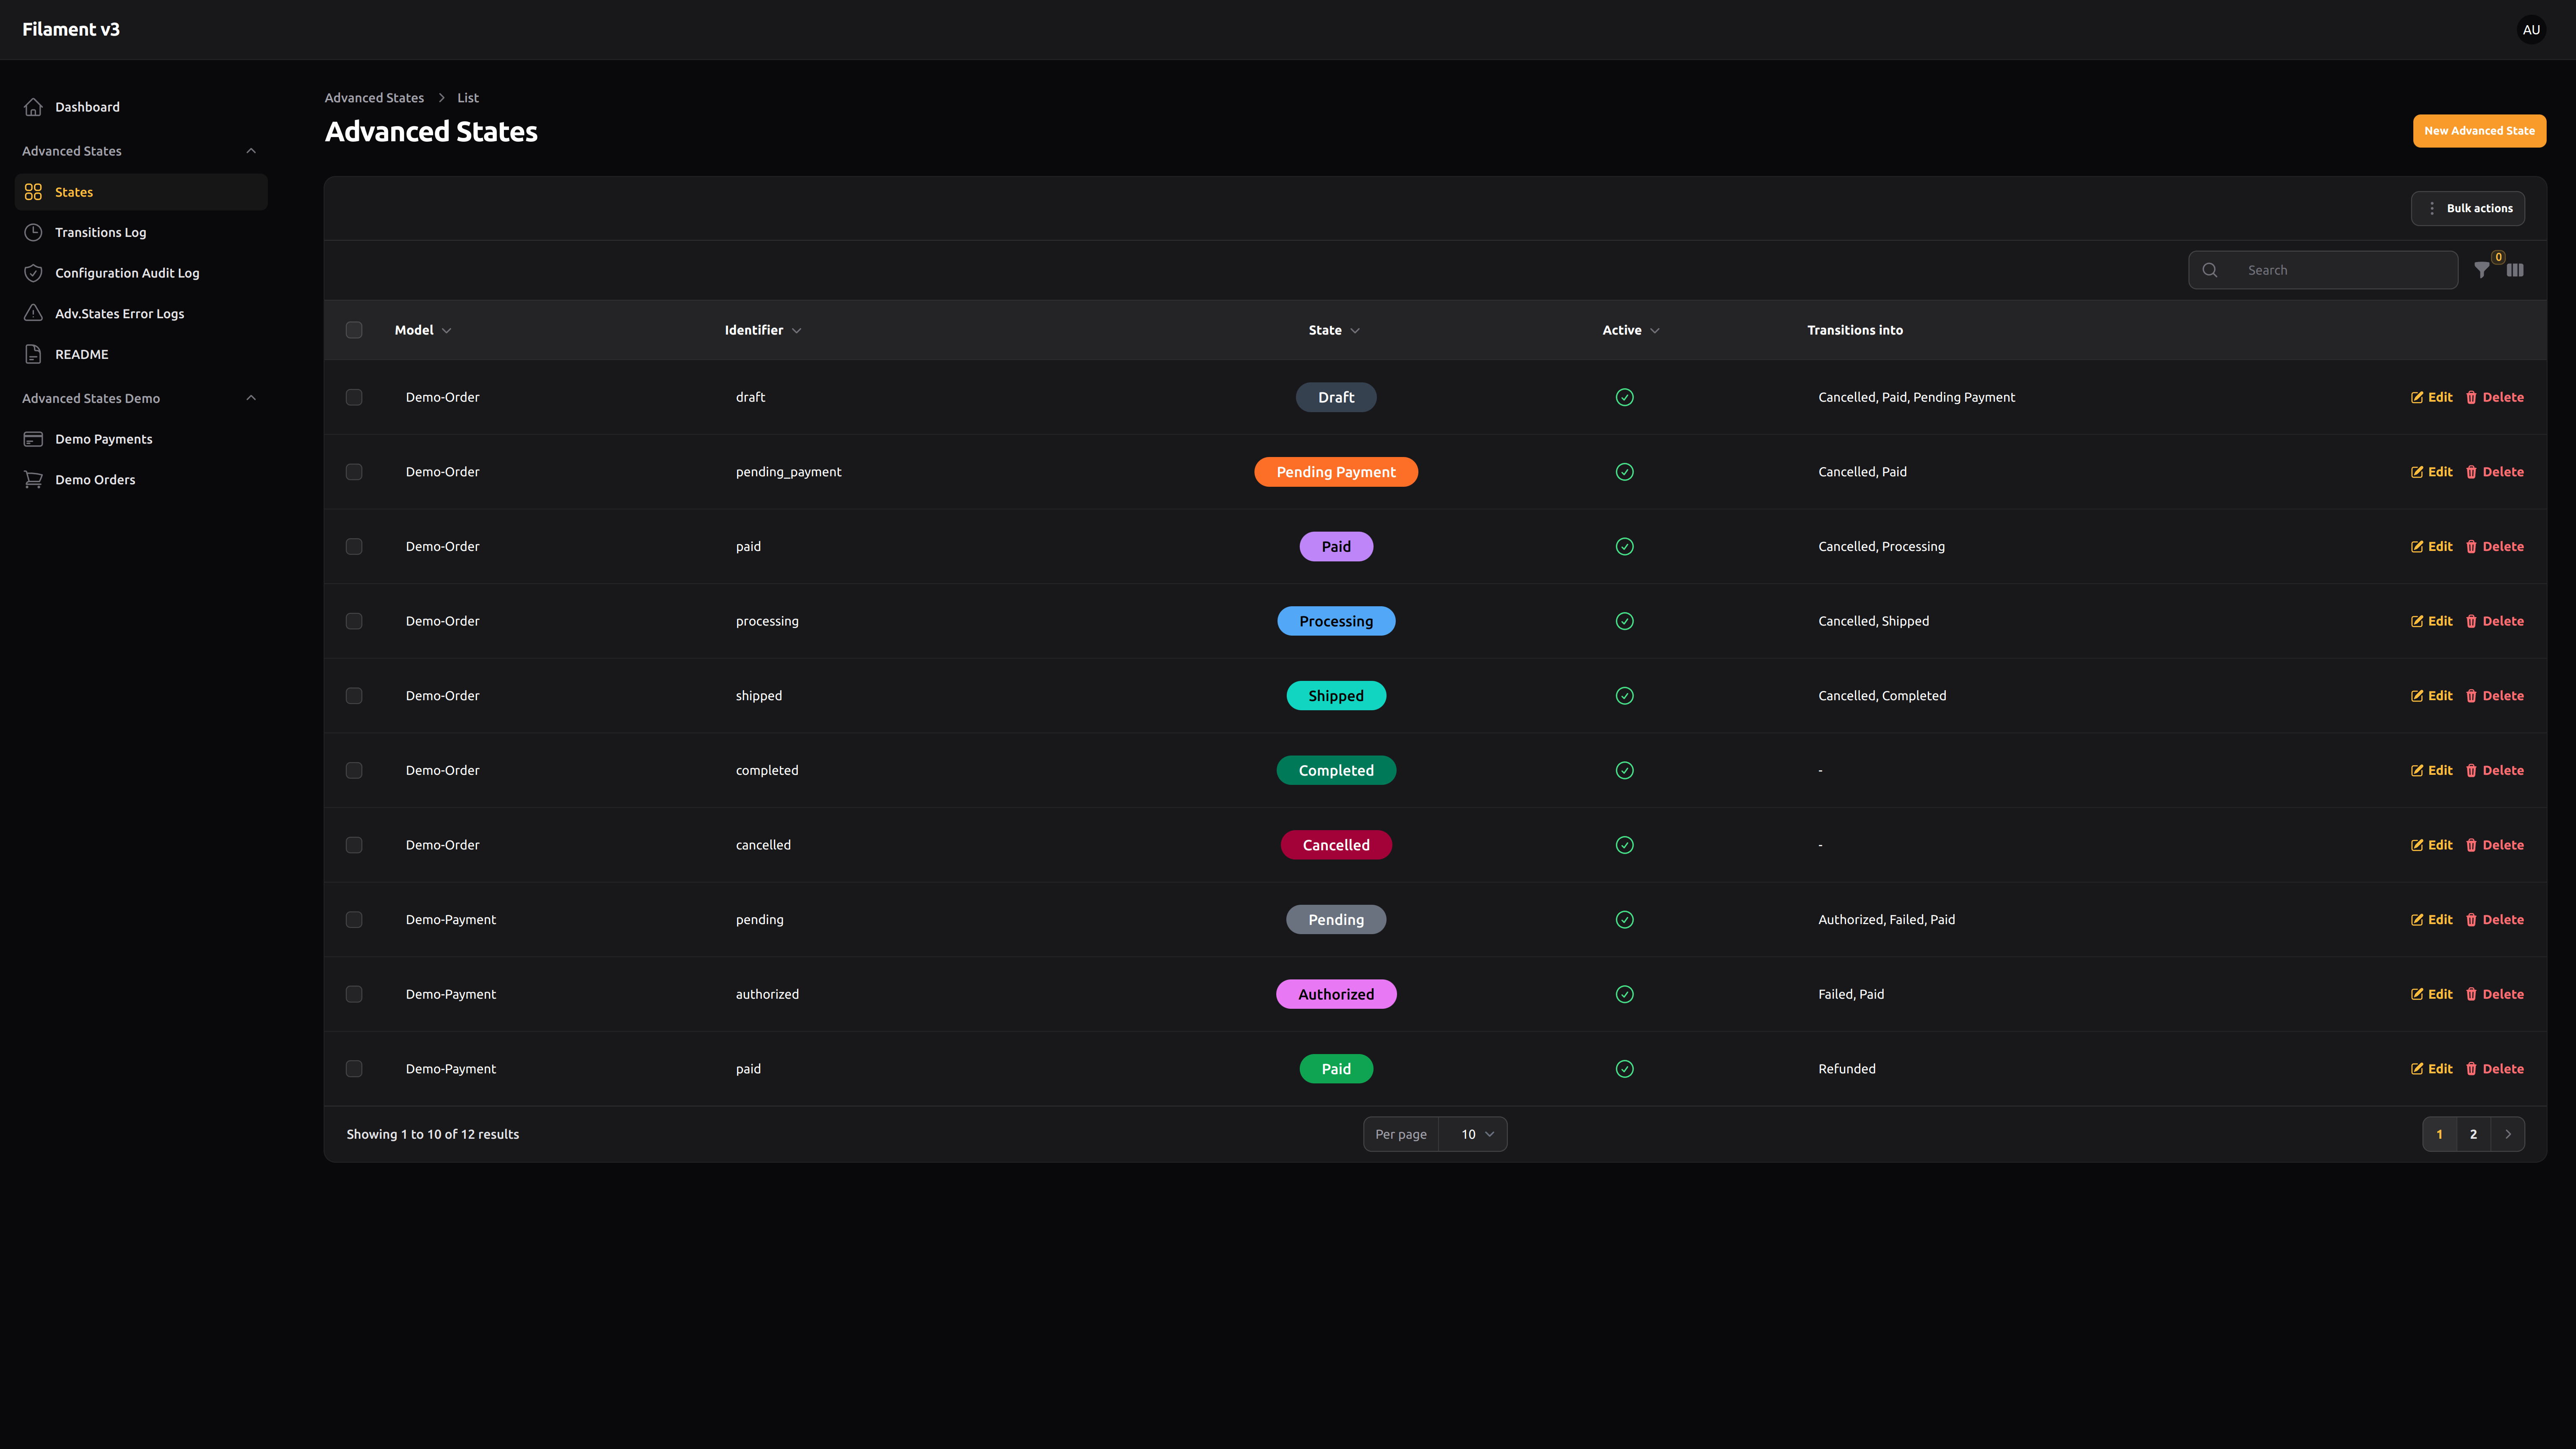This screenshot has width=2576, height=1449.
Task: Edit the shipped state entry
Action: 2432,695
